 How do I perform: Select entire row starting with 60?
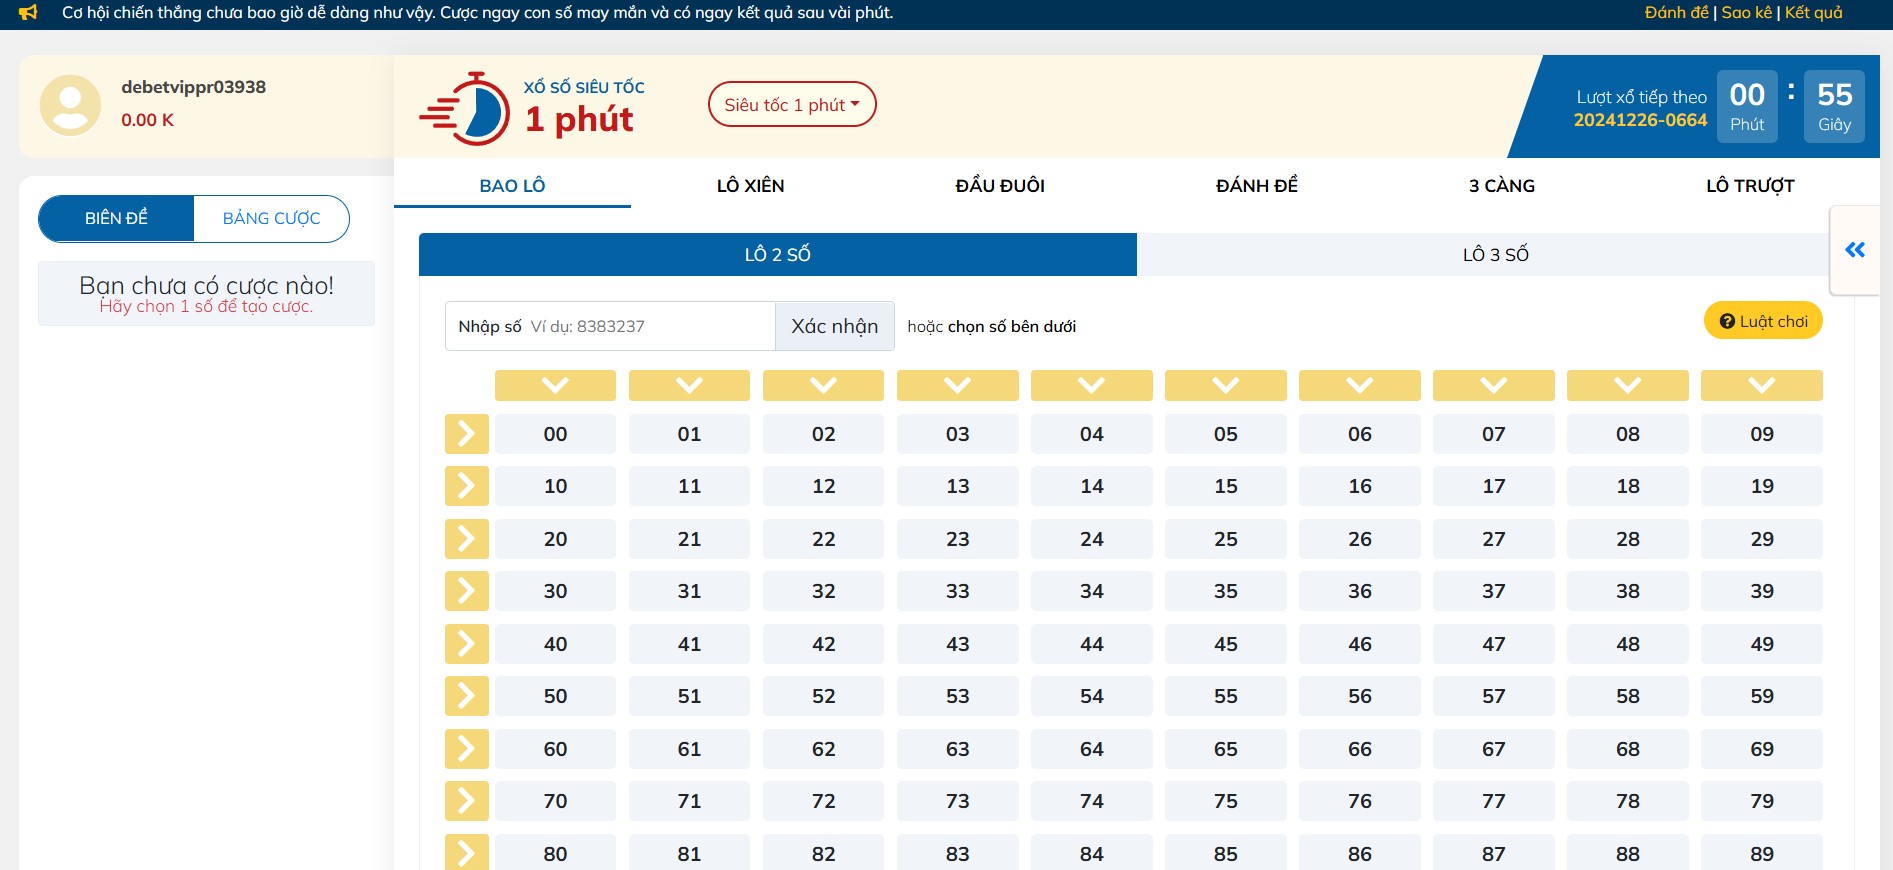click(x=466, y=749)
